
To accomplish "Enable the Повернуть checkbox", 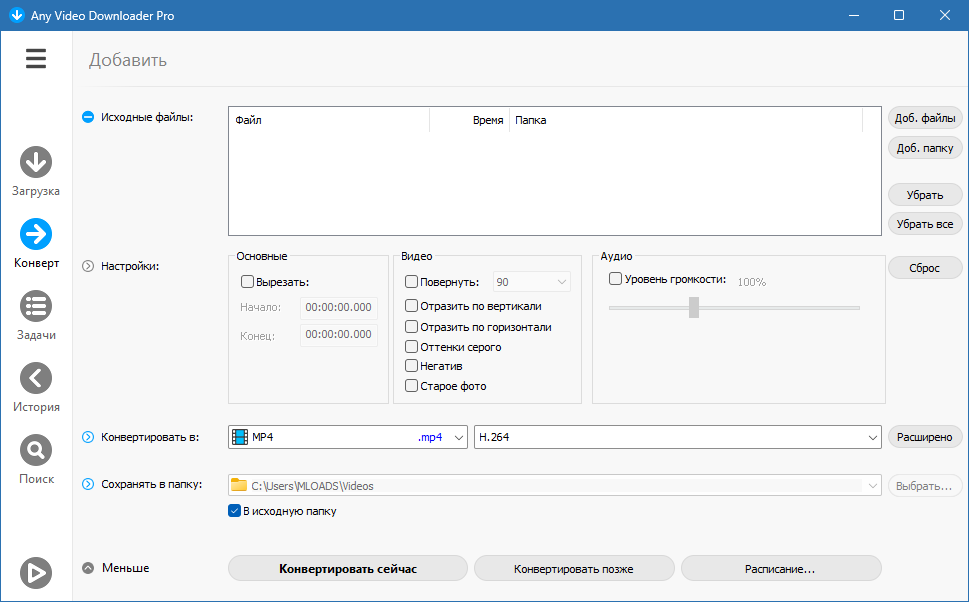I will [411, 282].
